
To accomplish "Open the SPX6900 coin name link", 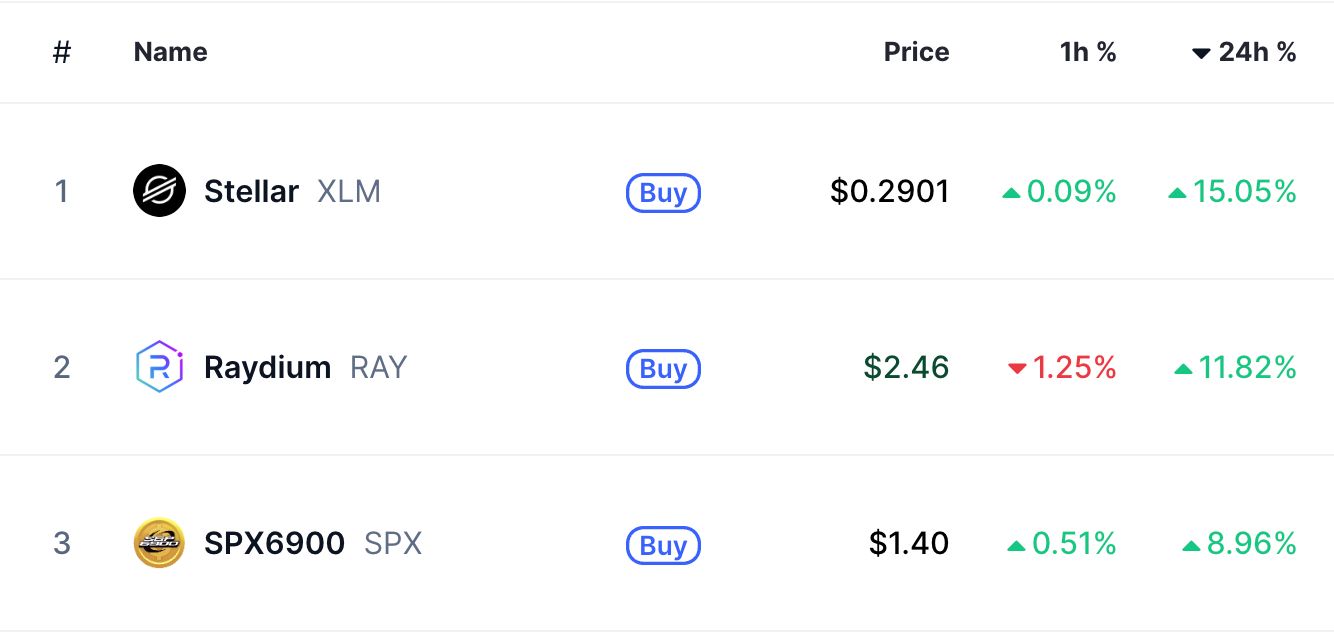I will tap(274, 544).
